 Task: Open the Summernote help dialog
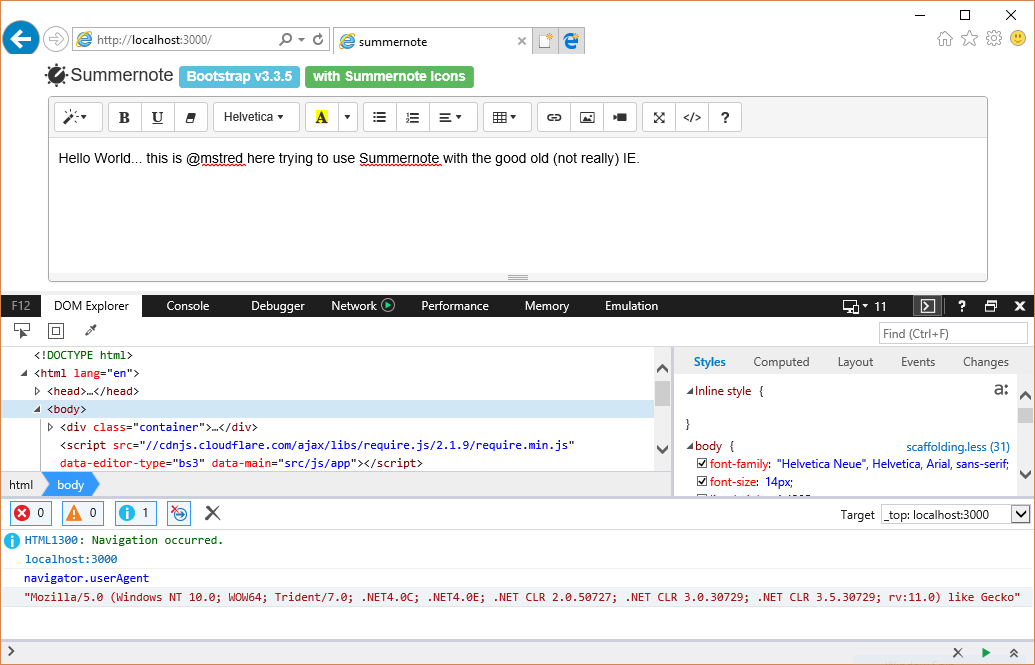724,117
